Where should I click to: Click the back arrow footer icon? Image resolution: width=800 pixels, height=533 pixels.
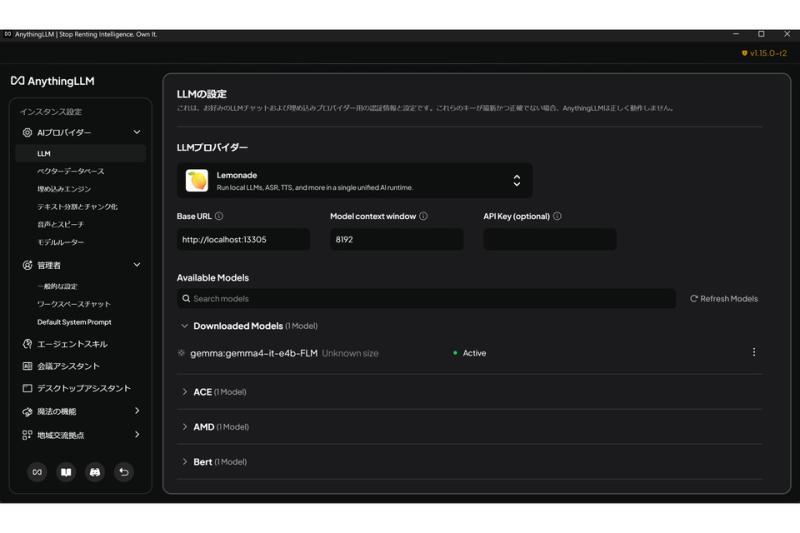[x=123, y=472]
